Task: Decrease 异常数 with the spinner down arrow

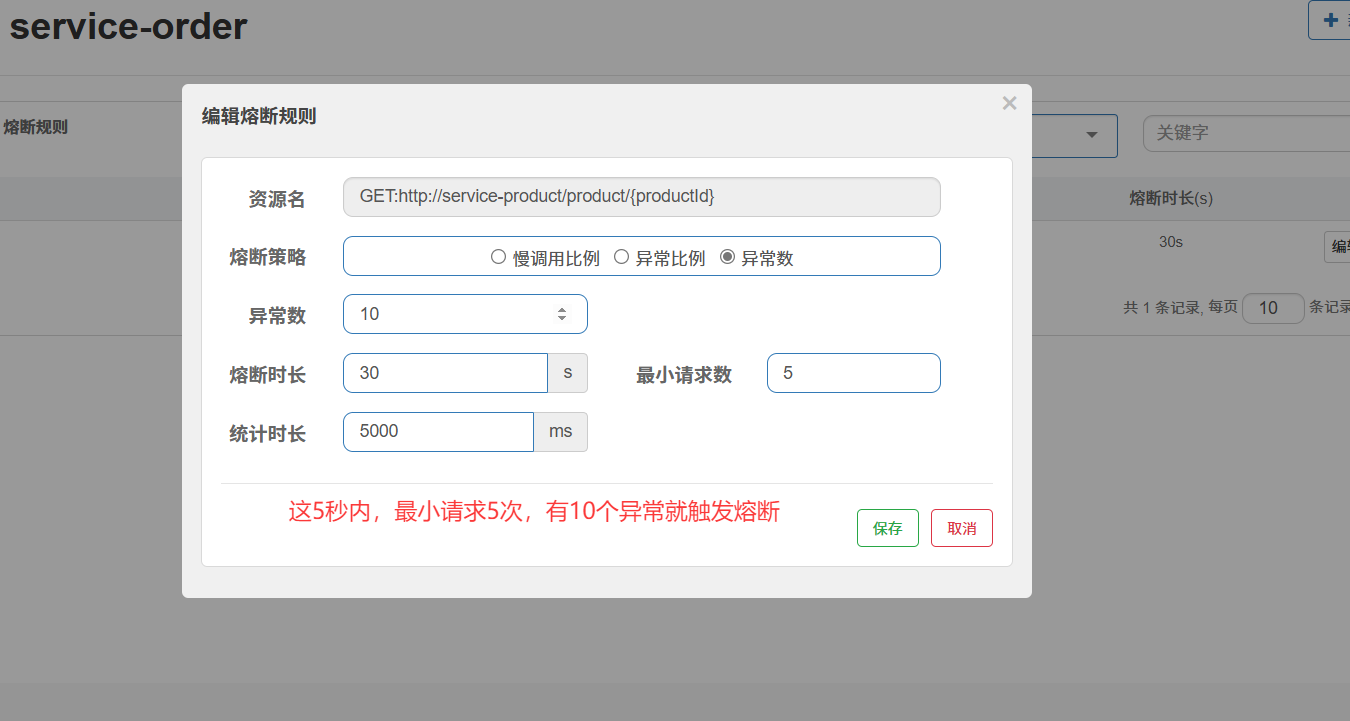Action: coord(562,319)
